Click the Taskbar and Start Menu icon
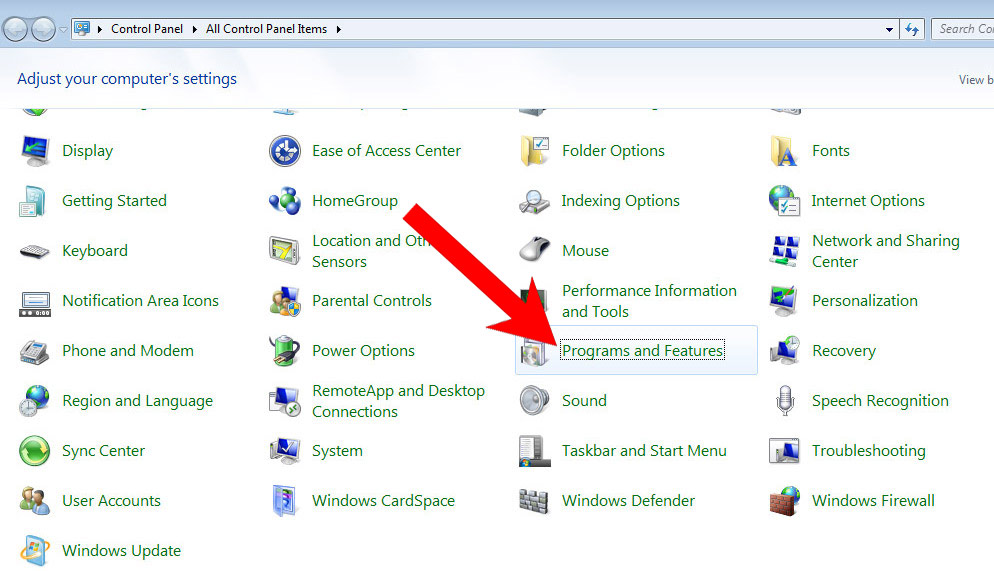 click(x=534, y=451)
